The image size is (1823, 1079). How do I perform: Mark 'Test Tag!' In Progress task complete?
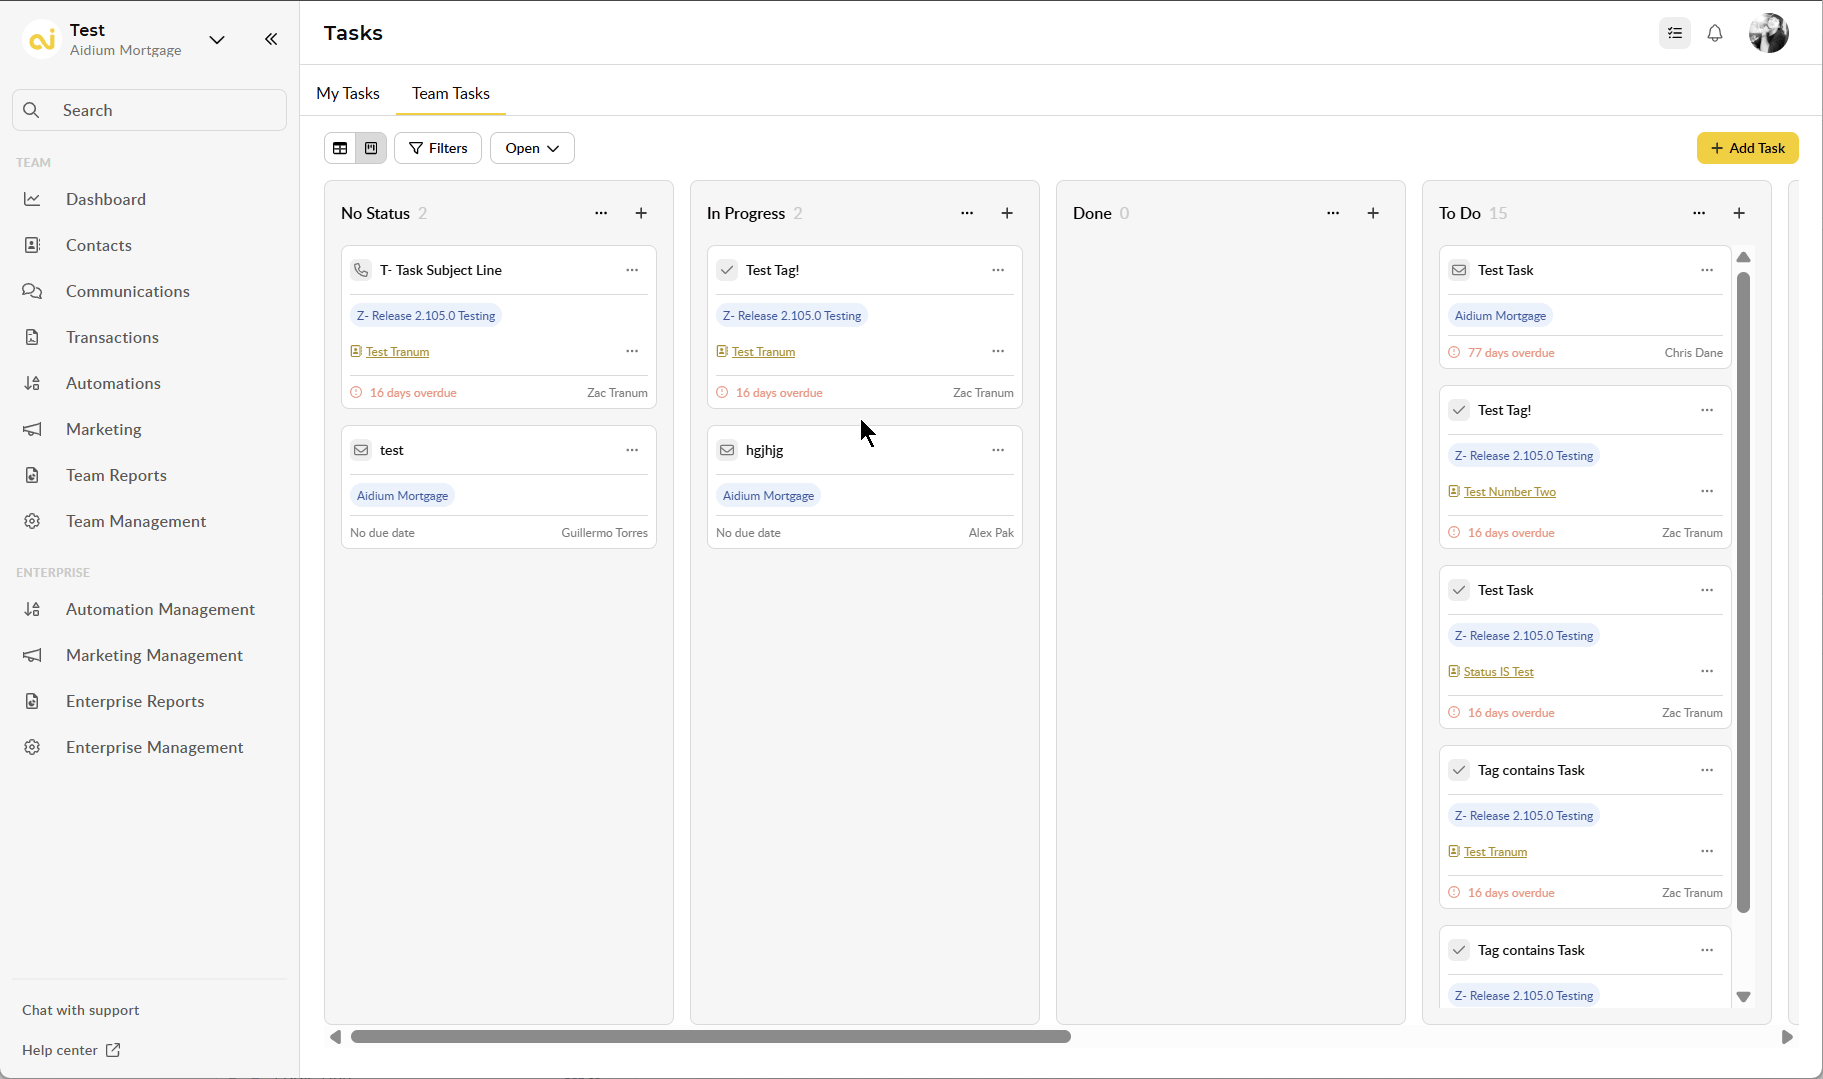point(727,270)
